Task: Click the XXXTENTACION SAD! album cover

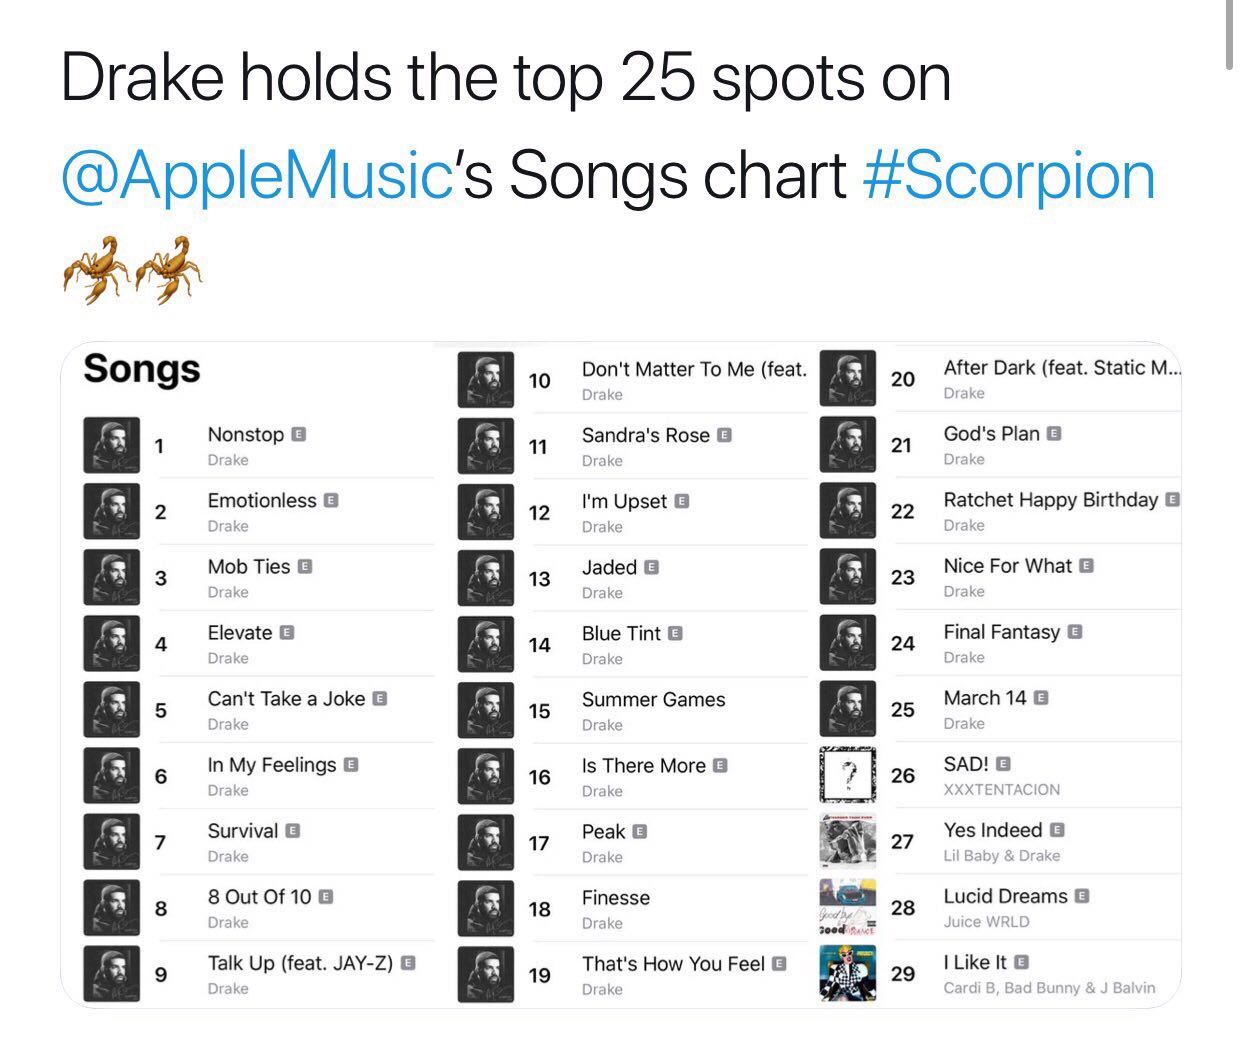Action: [848, 774]
